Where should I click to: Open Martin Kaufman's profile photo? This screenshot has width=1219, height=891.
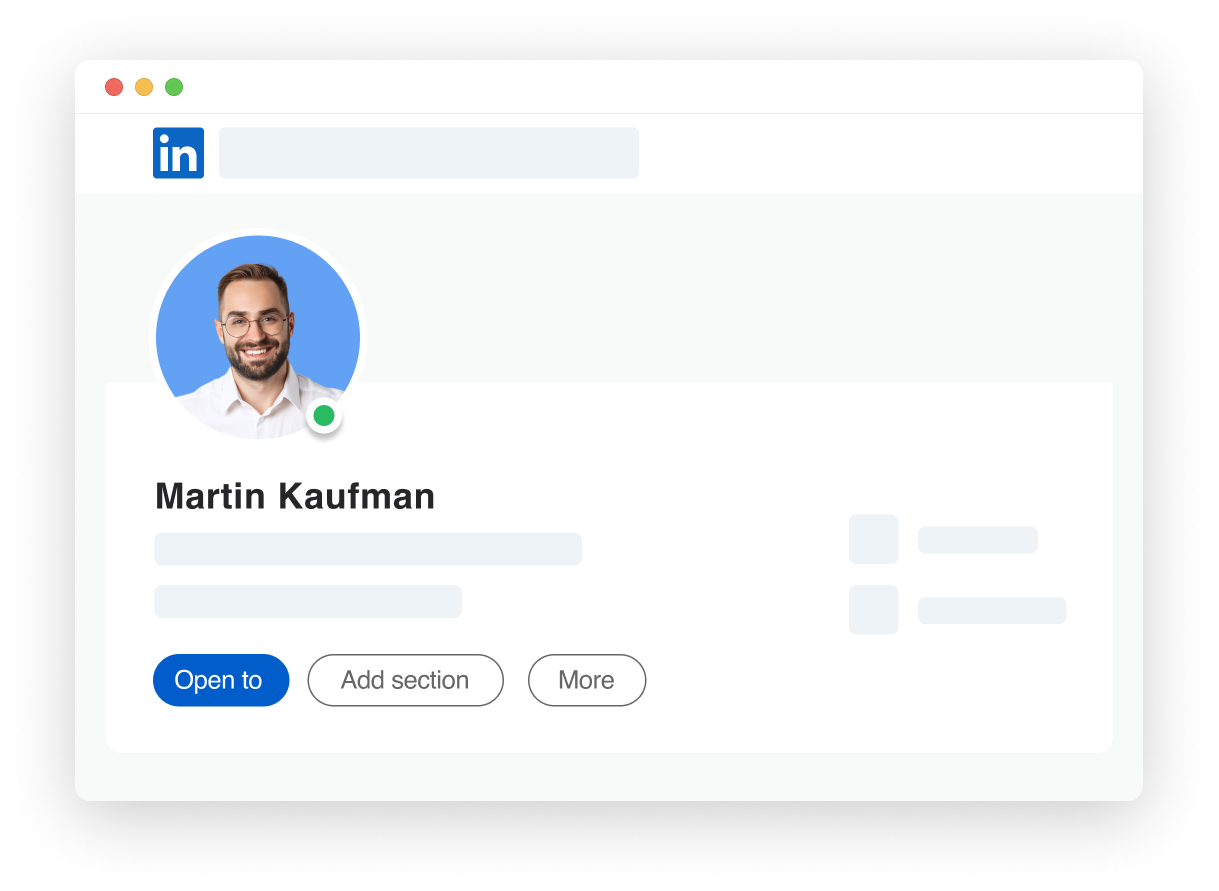click(x=258, y=337)
